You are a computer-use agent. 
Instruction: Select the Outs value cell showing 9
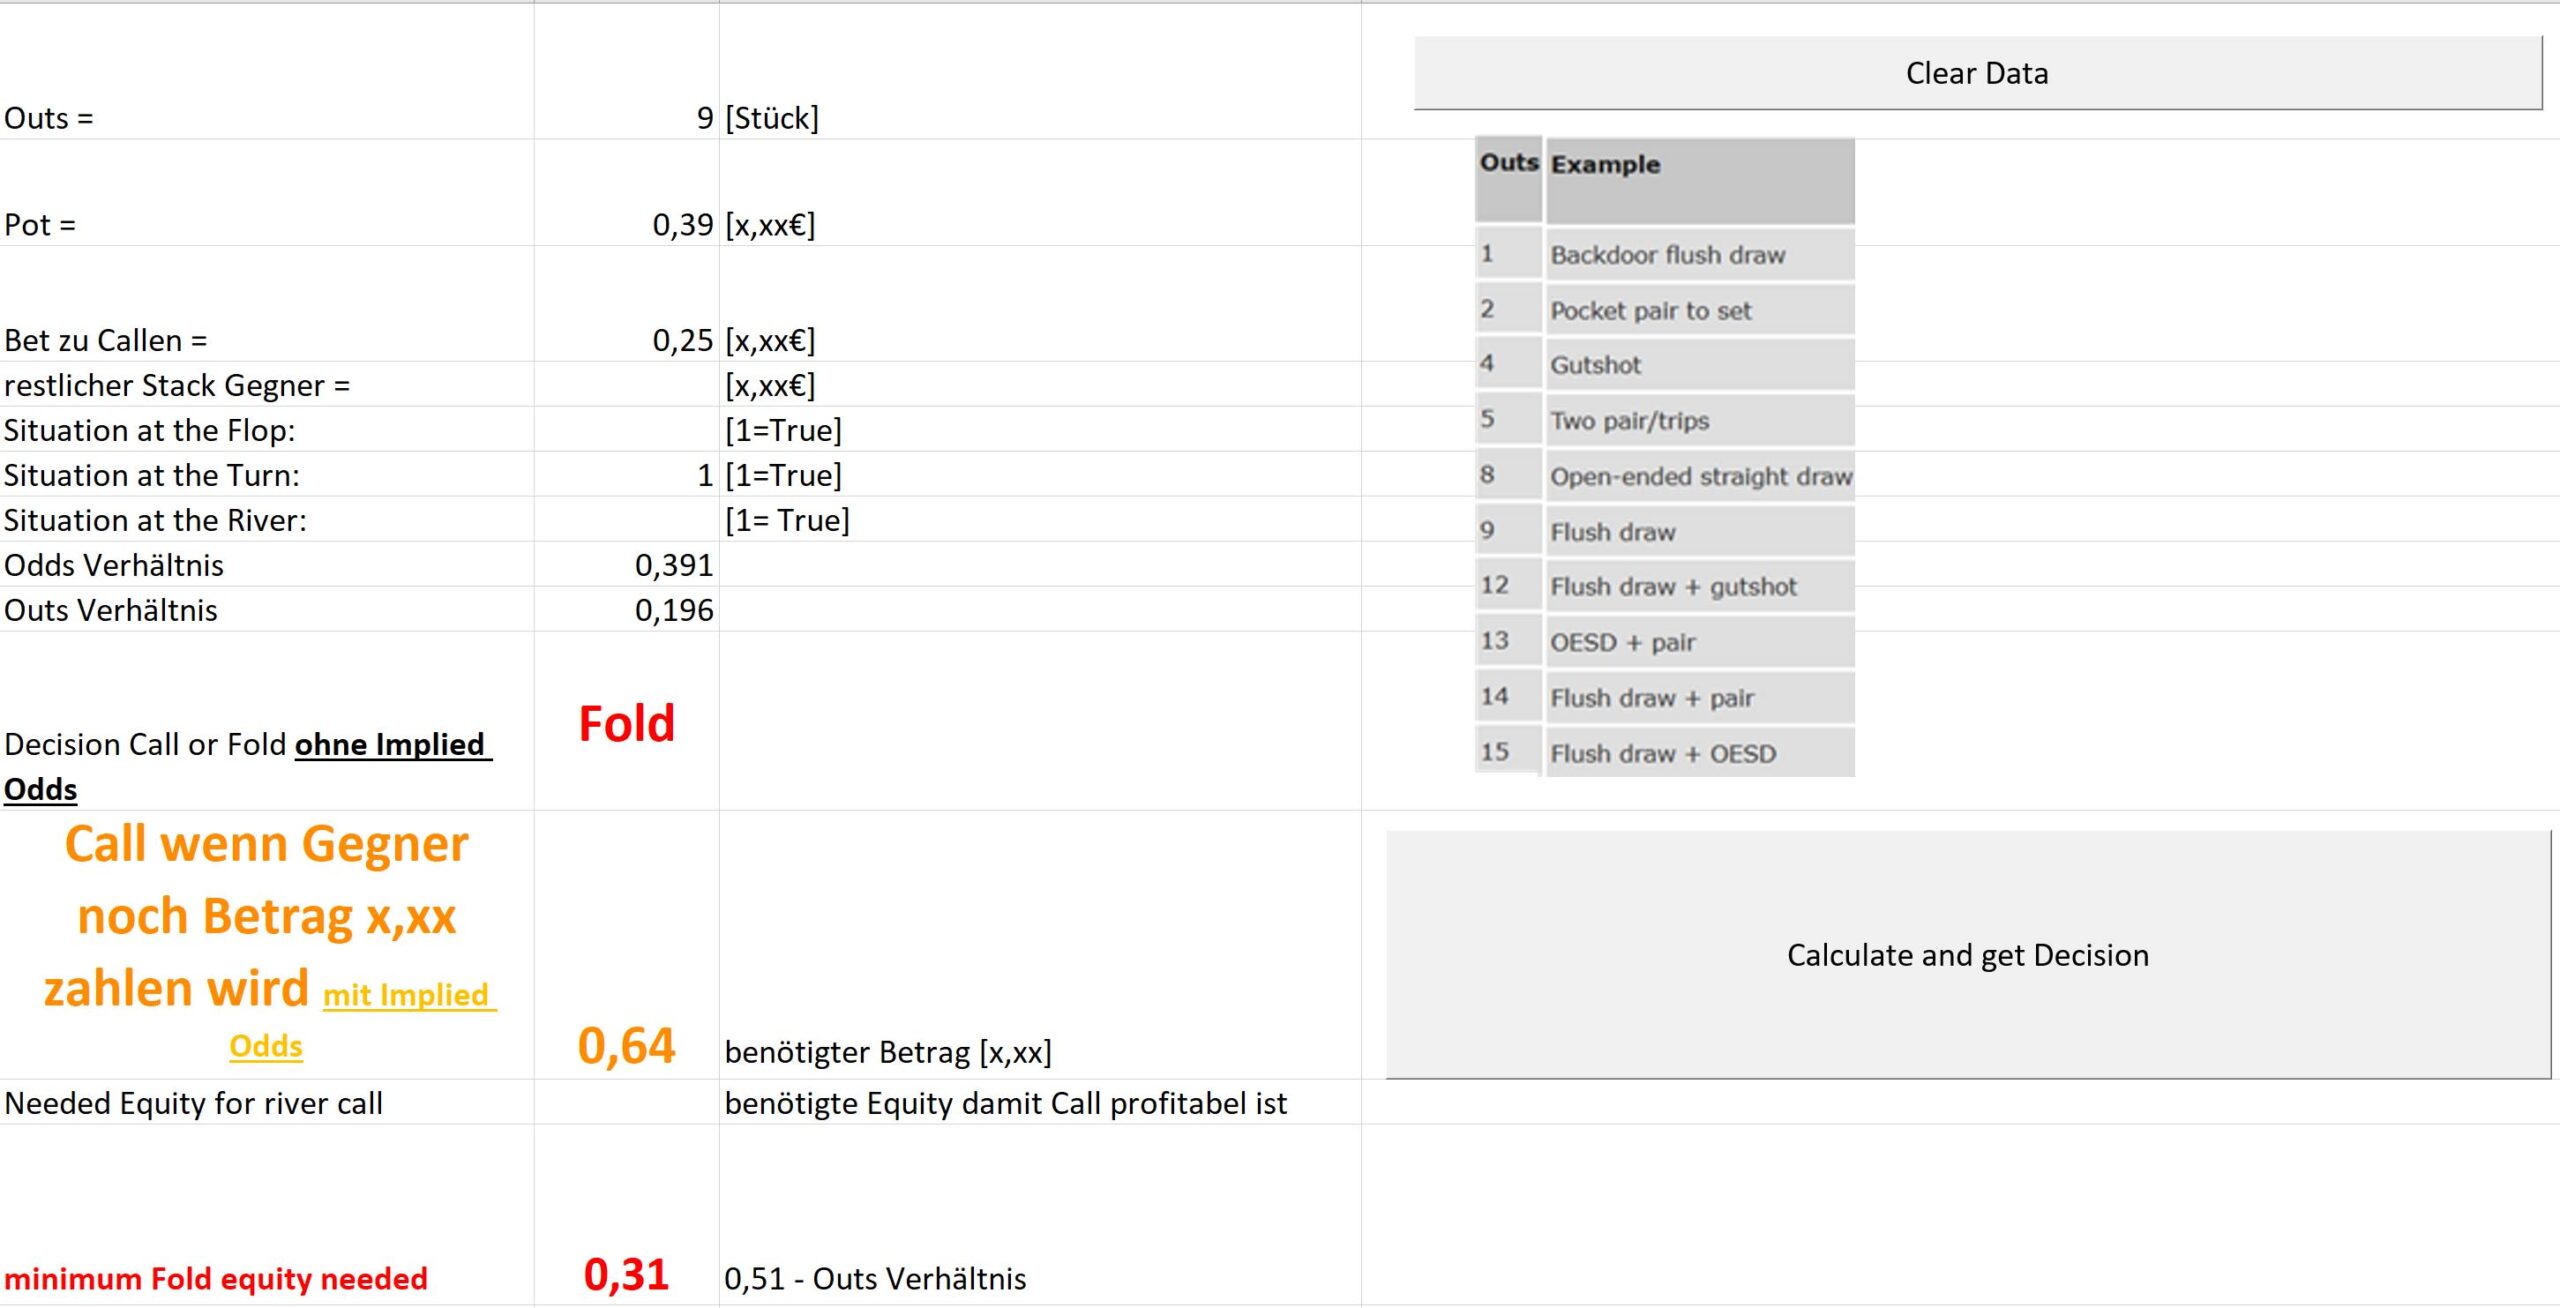tap(627, 118)
